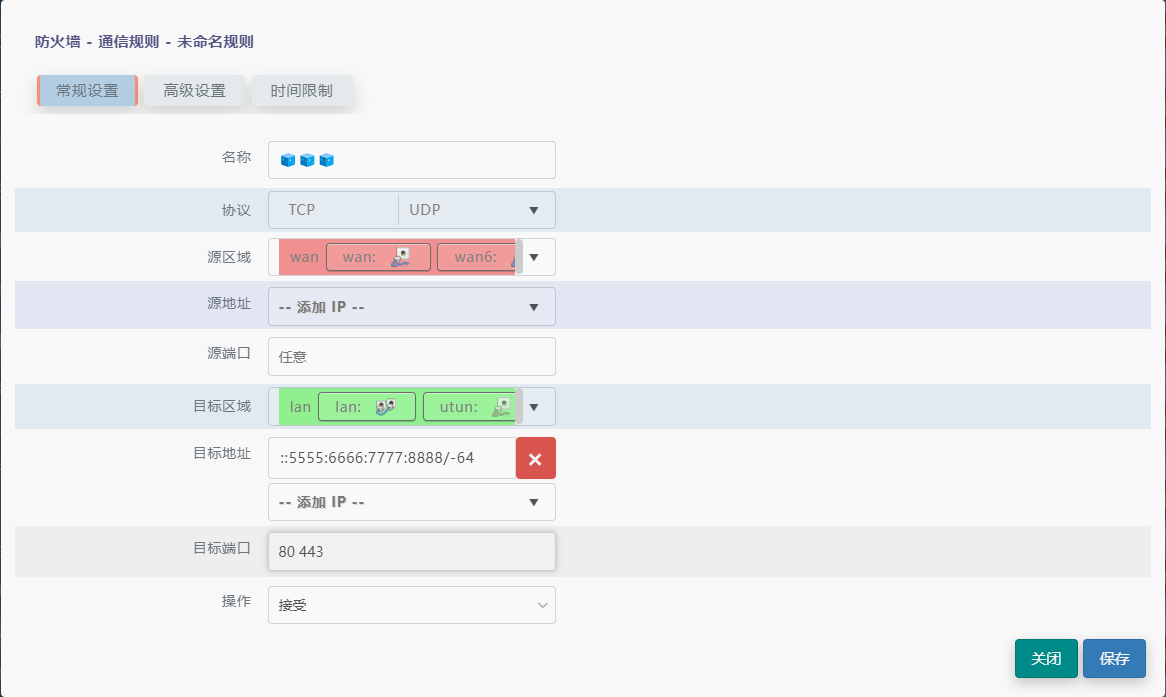Select the UDP protocol tag

(x=425, y=210)
